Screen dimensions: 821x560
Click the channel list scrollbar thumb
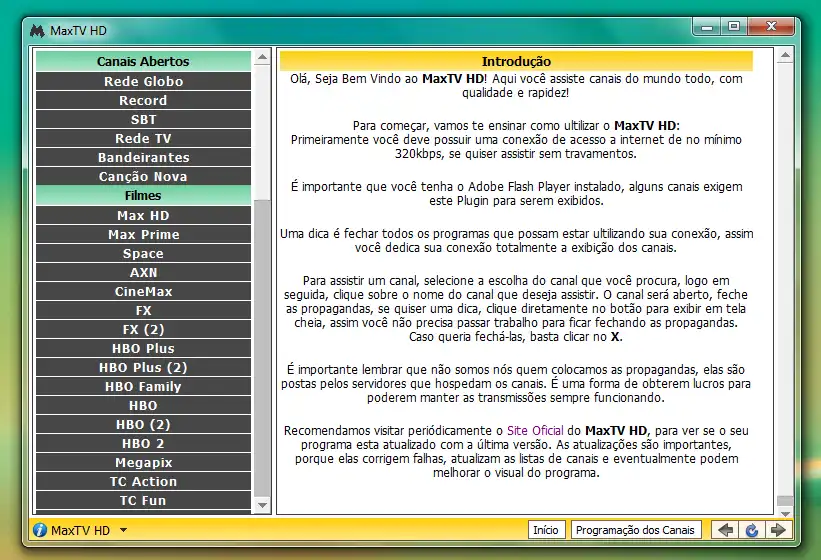click(x=262, y=348)
